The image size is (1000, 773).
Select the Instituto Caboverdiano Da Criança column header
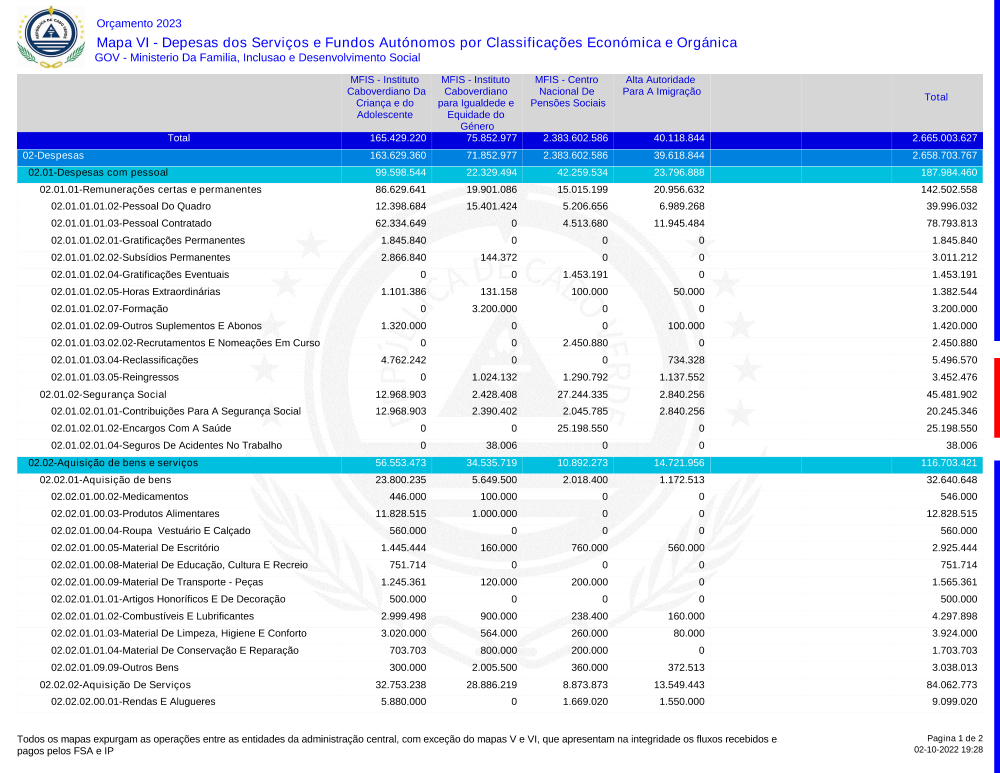click(386, 97)
